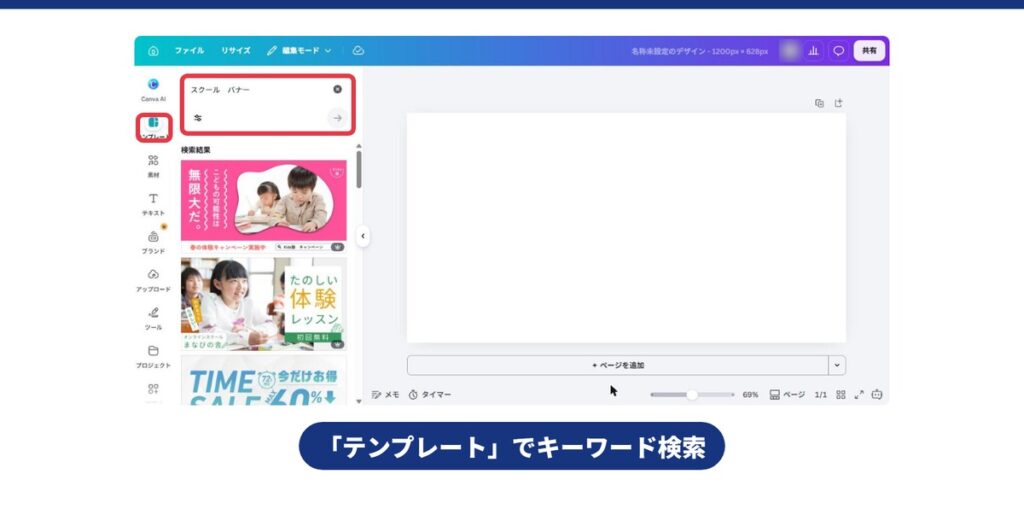
Task: Open the ページ pages view
Action: tap(787, 395)
